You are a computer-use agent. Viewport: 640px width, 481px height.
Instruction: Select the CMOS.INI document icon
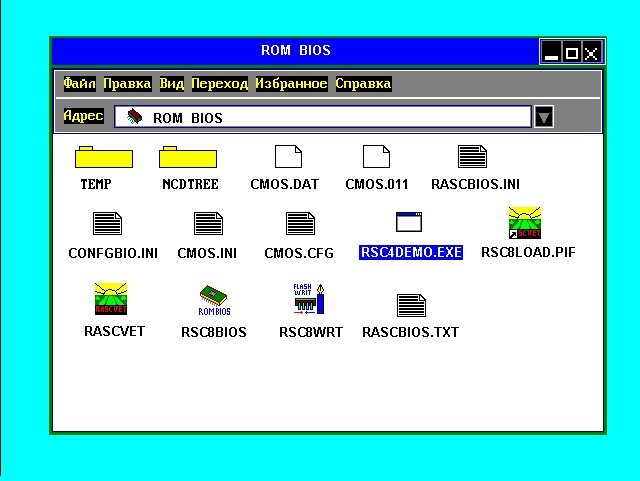pos(208,223)
